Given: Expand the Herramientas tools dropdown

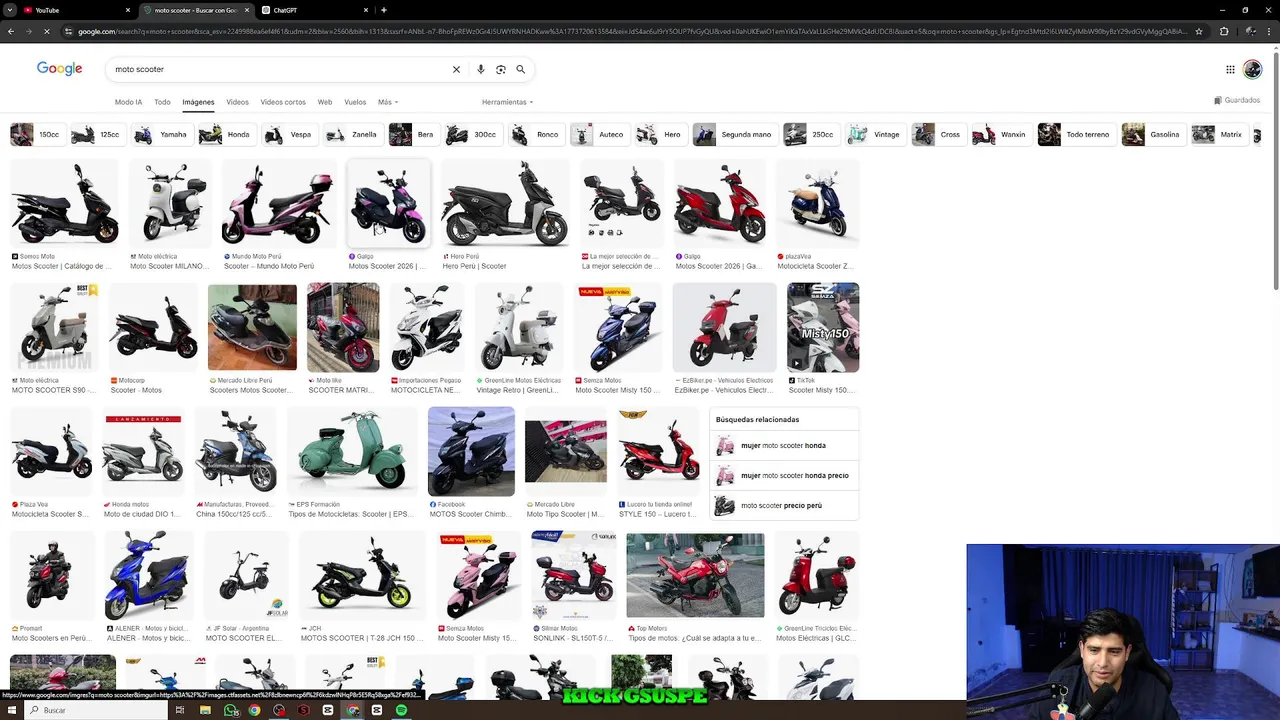Looking at the screenshot, I should coord(507,102).
